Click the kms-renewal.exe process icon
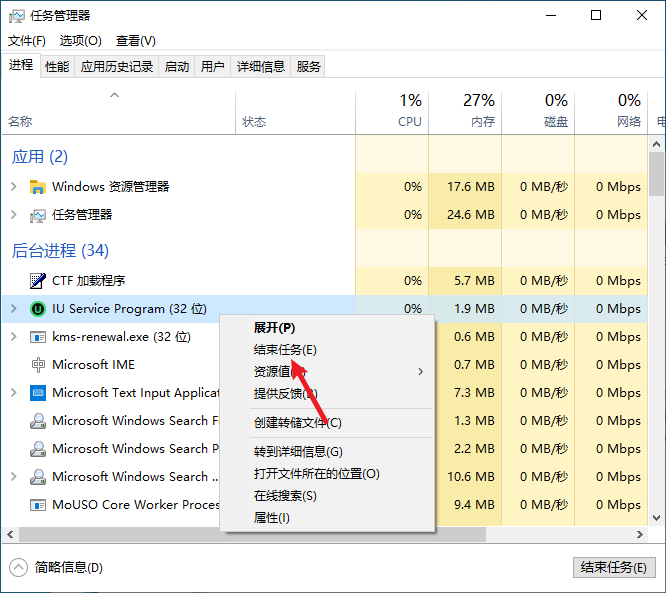 pos(38,337)
